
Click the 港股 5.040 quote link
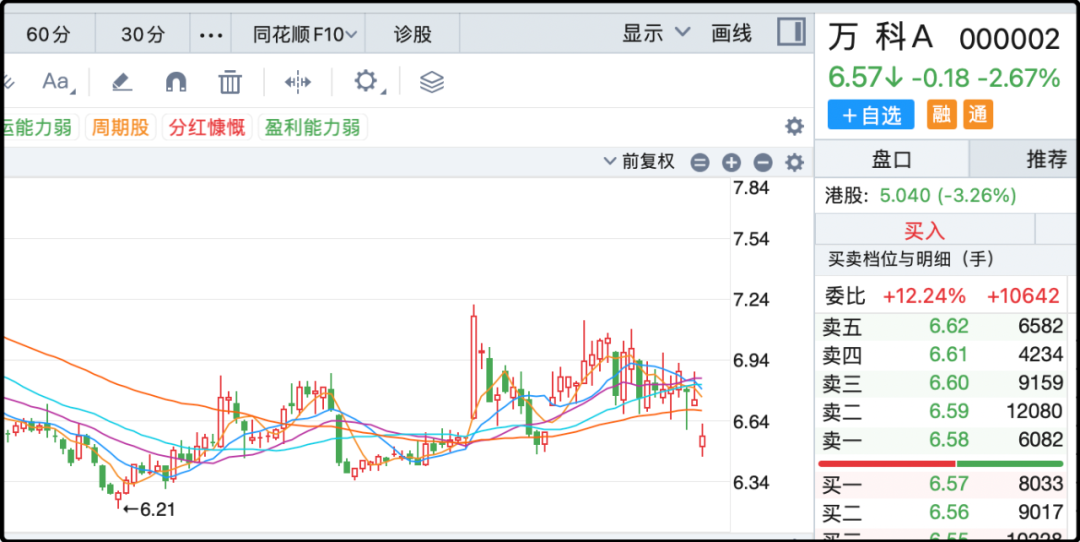921,196
